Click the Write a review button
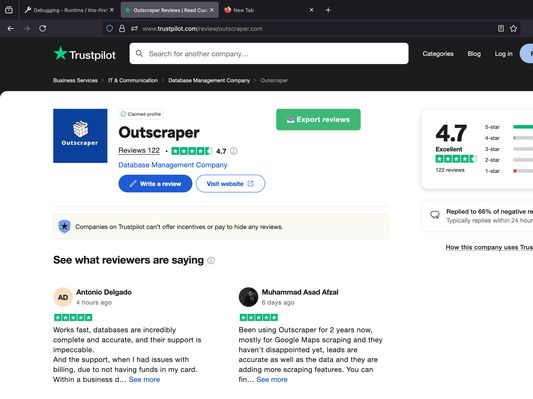The image size is (533, 399). pyautogui.click(x=155, y=184)
